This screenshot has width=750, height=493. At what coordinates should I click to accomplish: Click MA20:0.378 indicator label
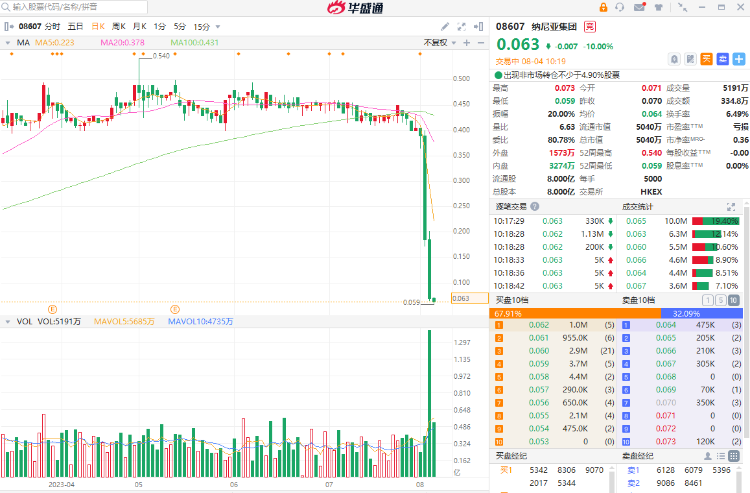coord(122,43)
